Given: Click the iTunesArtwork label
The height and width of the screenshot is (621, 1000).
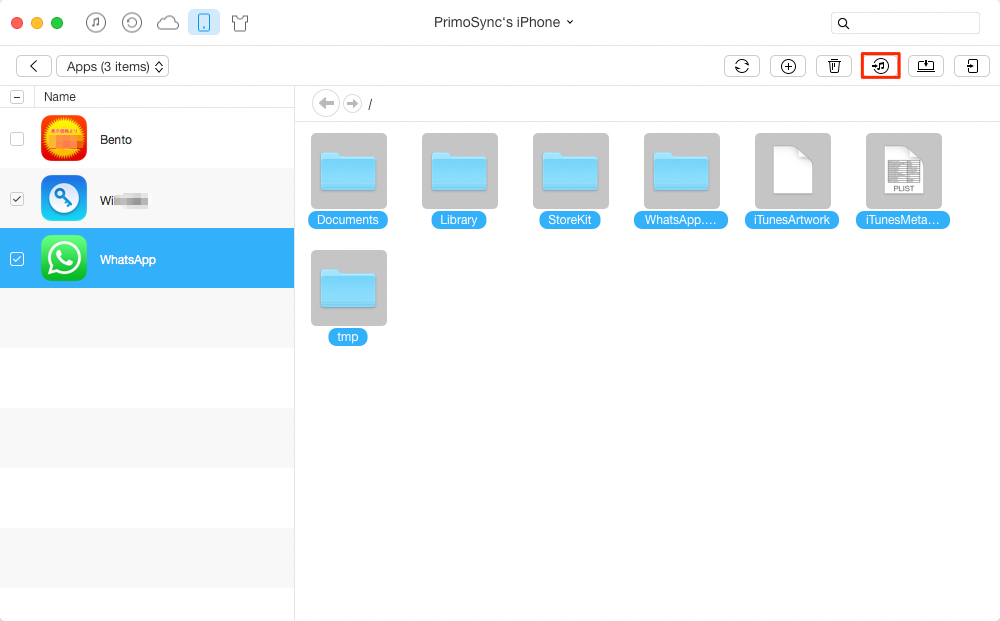Looking at the screenshot, I should tap(791, 220).
